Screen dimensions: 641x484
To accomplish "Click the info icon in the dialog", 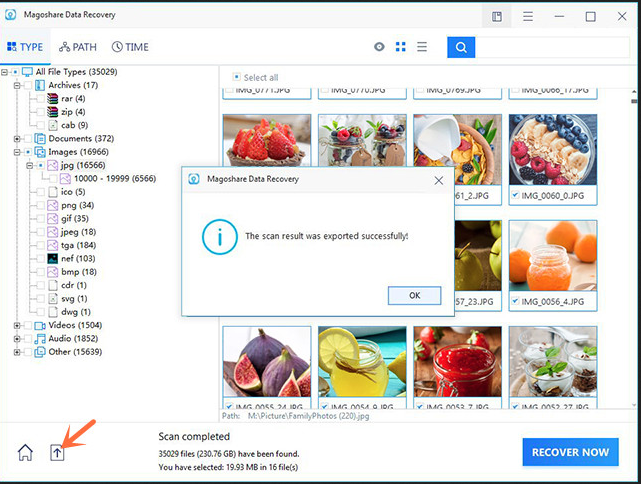I will coord(220,237).
